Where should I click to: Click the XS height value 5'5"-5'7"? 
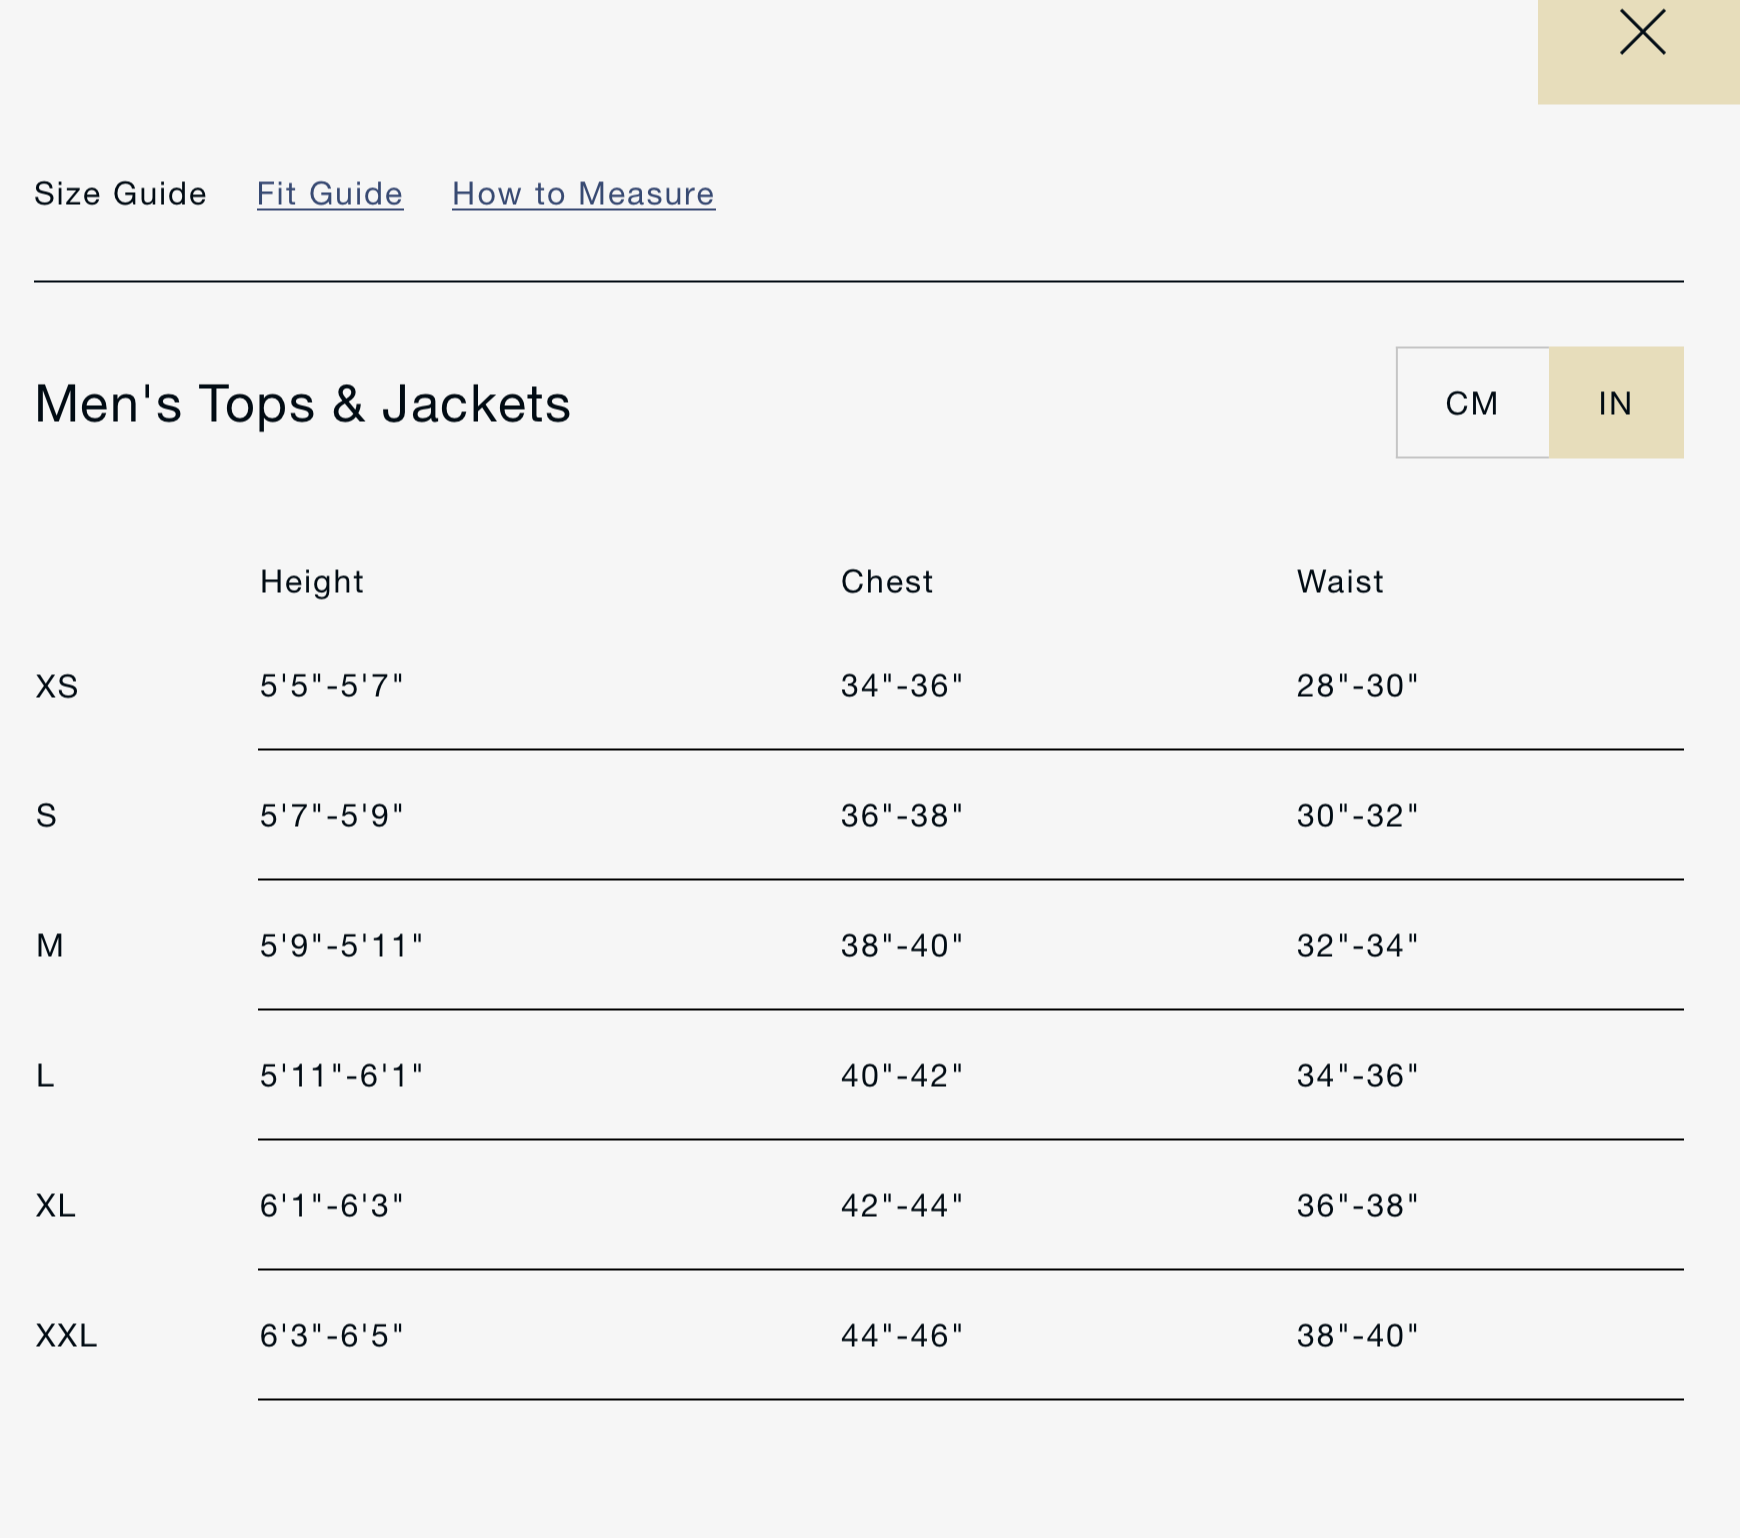click(x=332, y=686)
